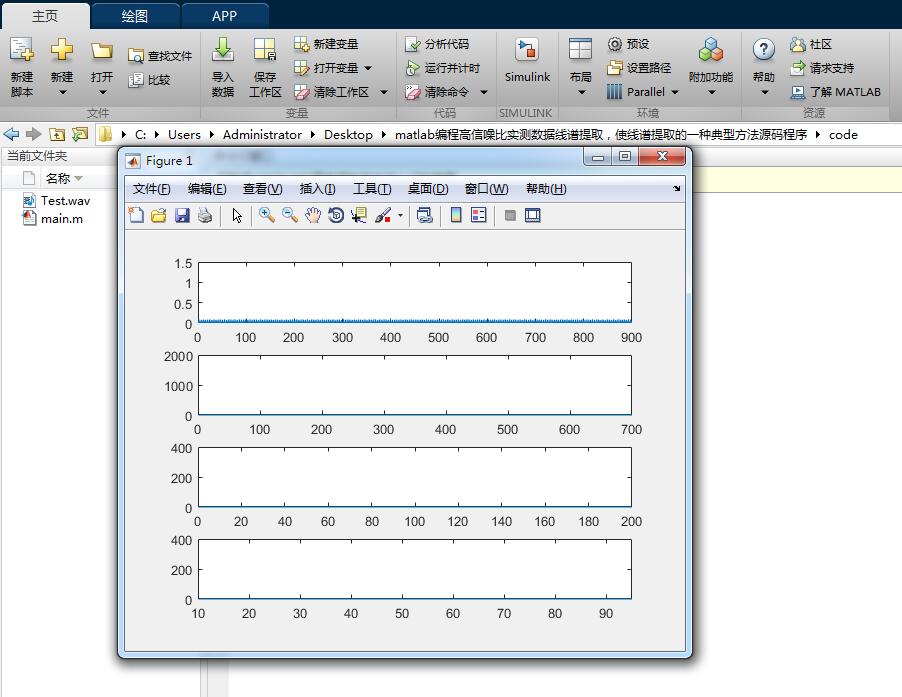Screen dimensions: 902x697
Task: Hide plot tools in Figure 1 toolbar
Action: pyautogui.click(x=510, y=216)
